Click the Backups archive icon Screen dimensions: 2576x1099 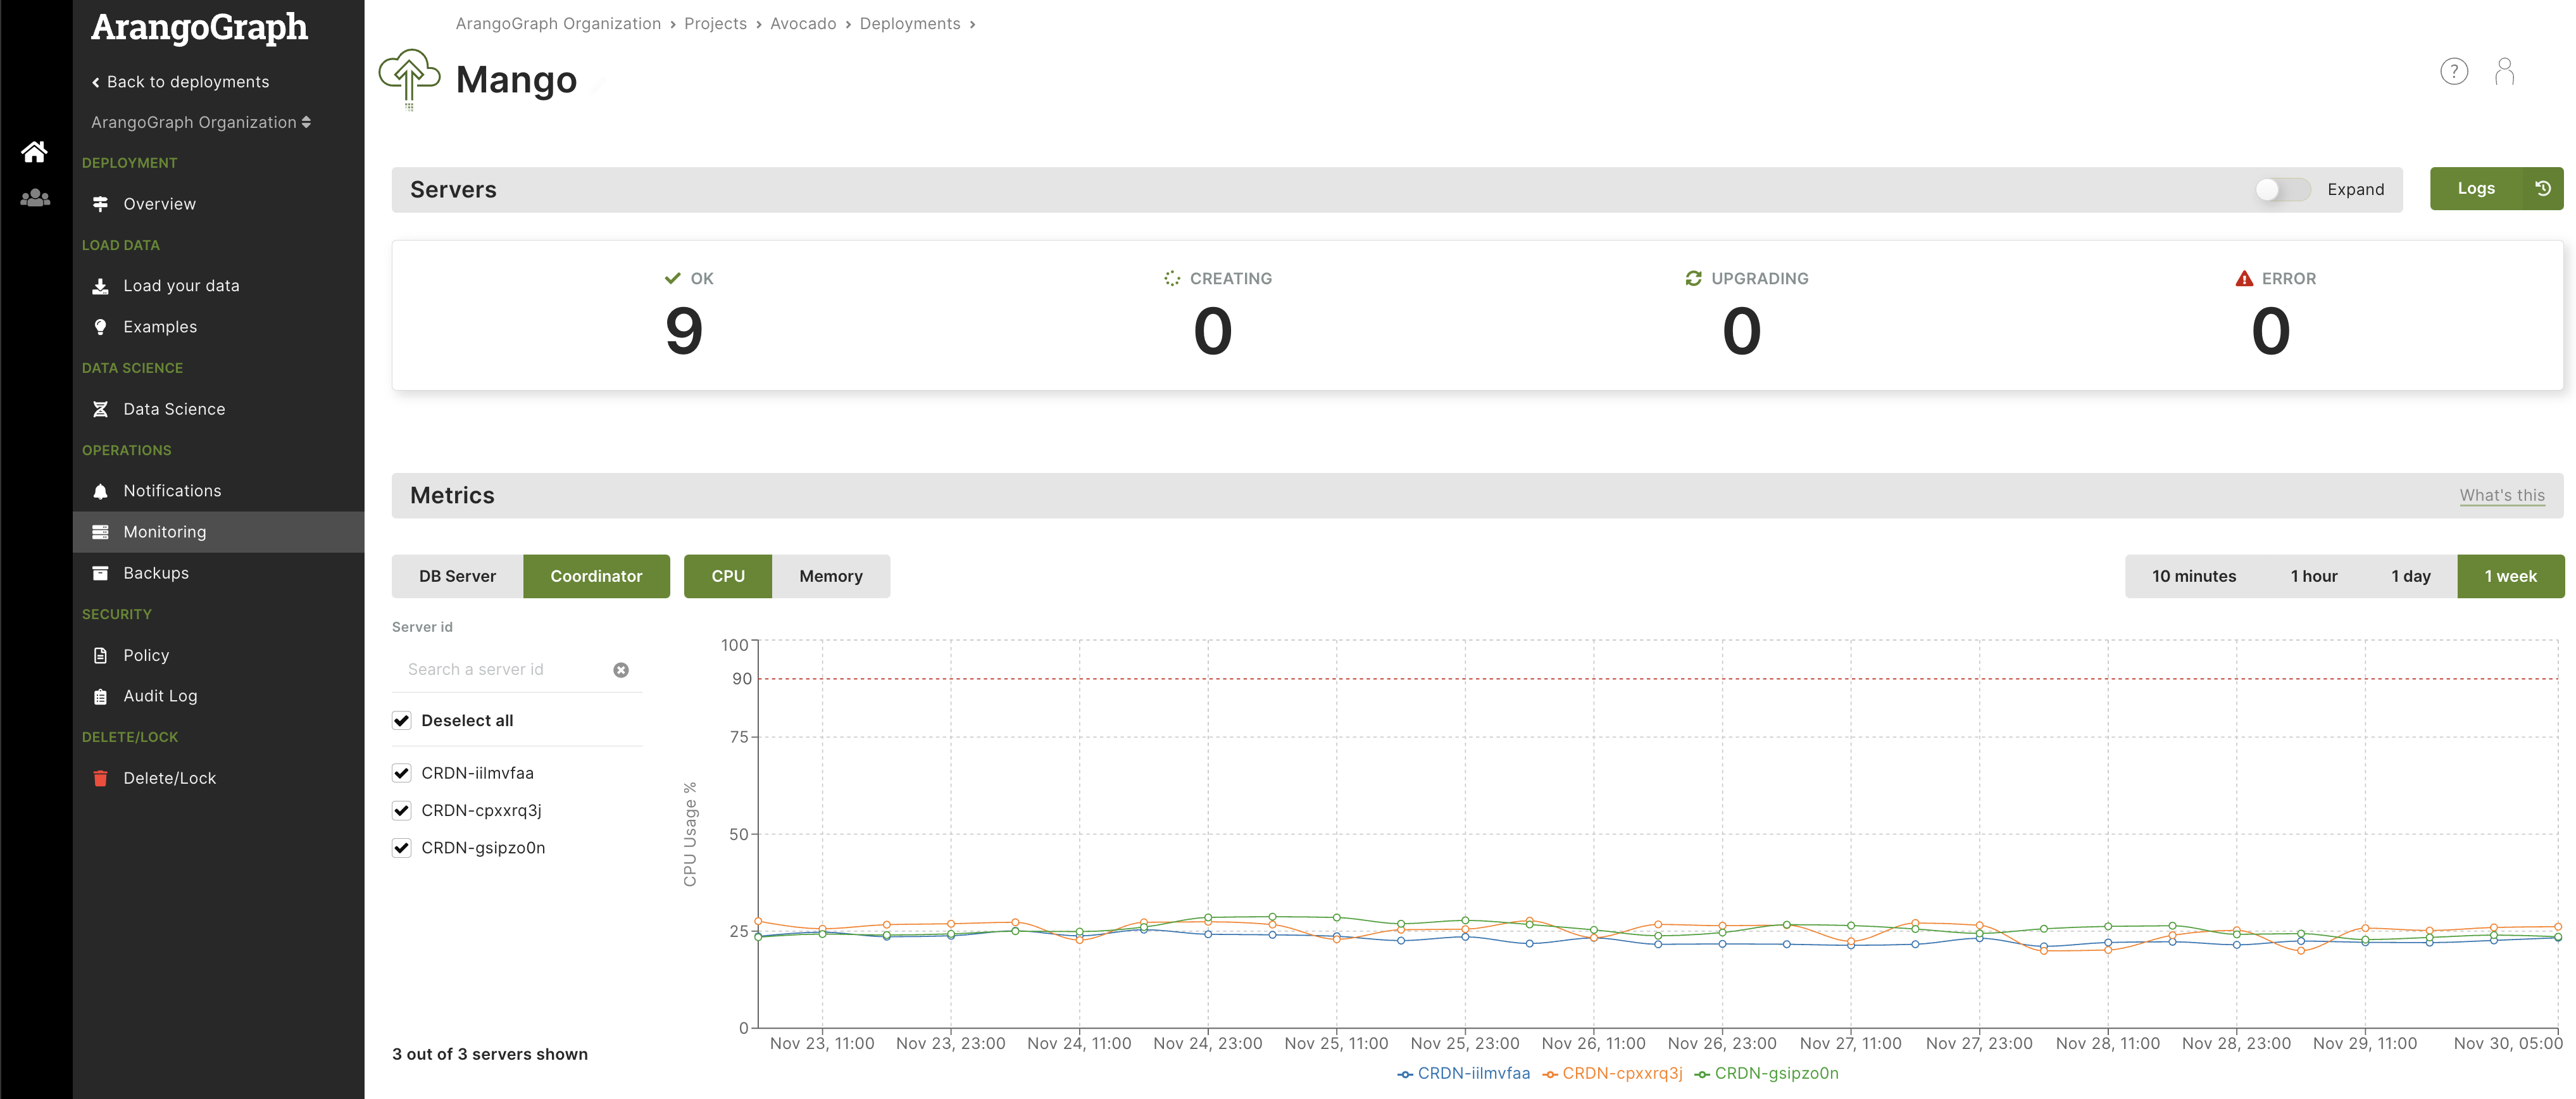coord(100,573)
